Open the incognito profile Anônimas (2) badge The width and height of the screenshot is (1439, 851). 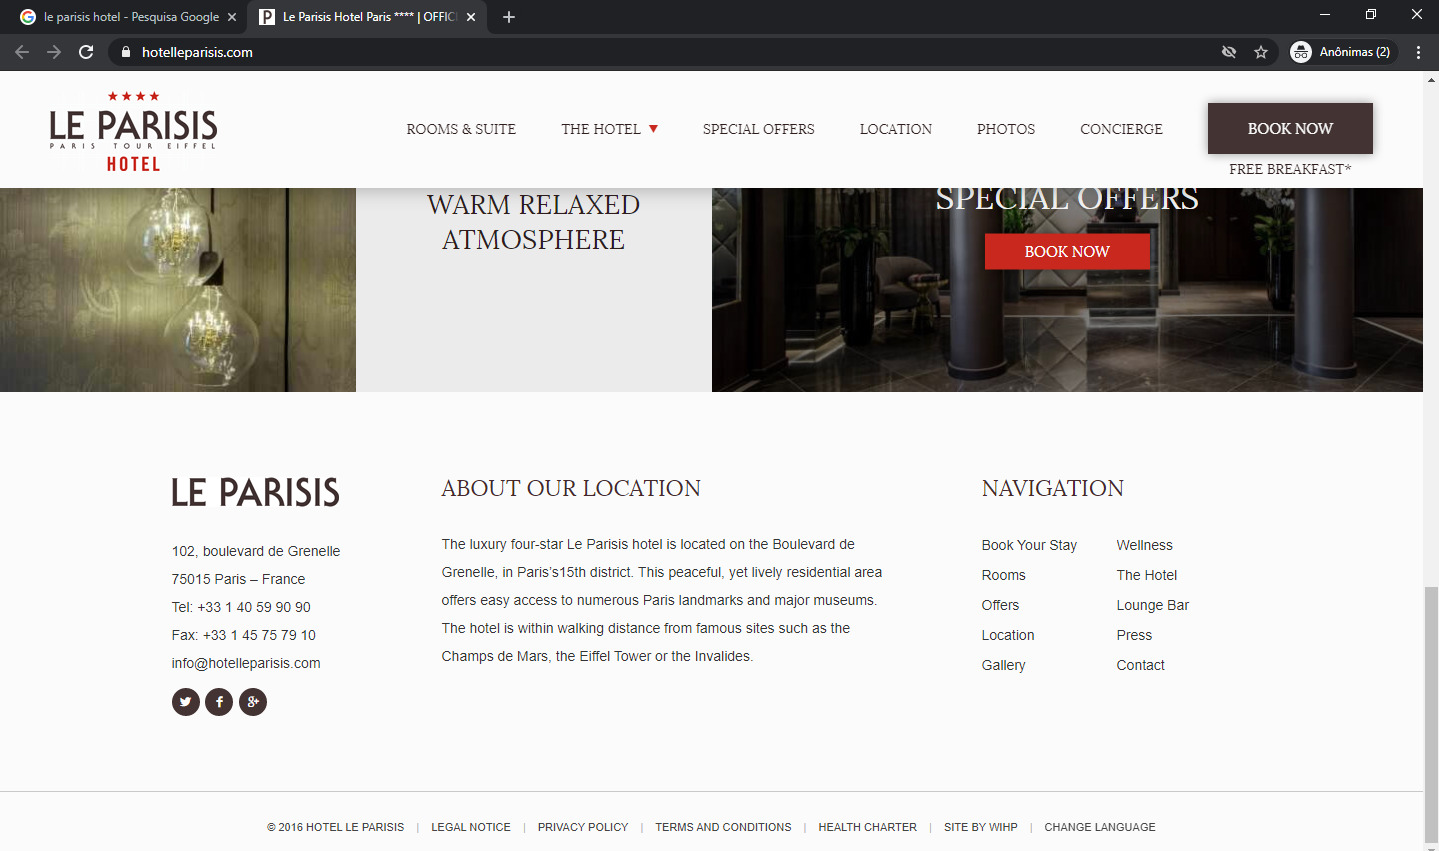tap(1341, 52)
